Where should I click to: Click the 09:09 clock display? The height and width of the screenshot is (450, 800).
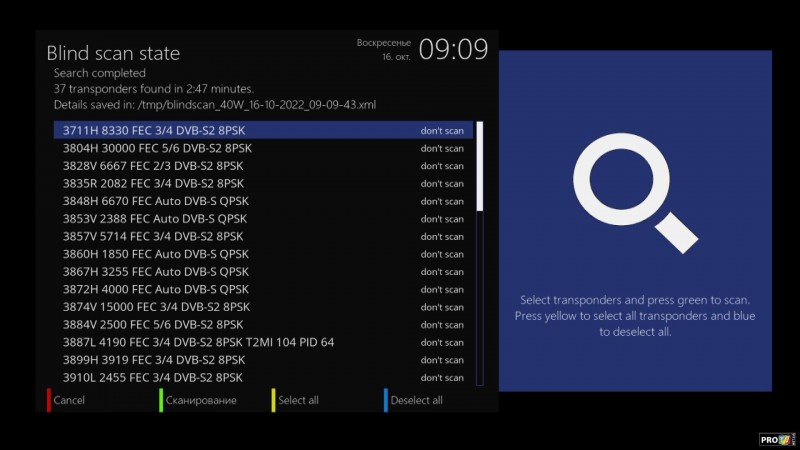coord(452,49)
